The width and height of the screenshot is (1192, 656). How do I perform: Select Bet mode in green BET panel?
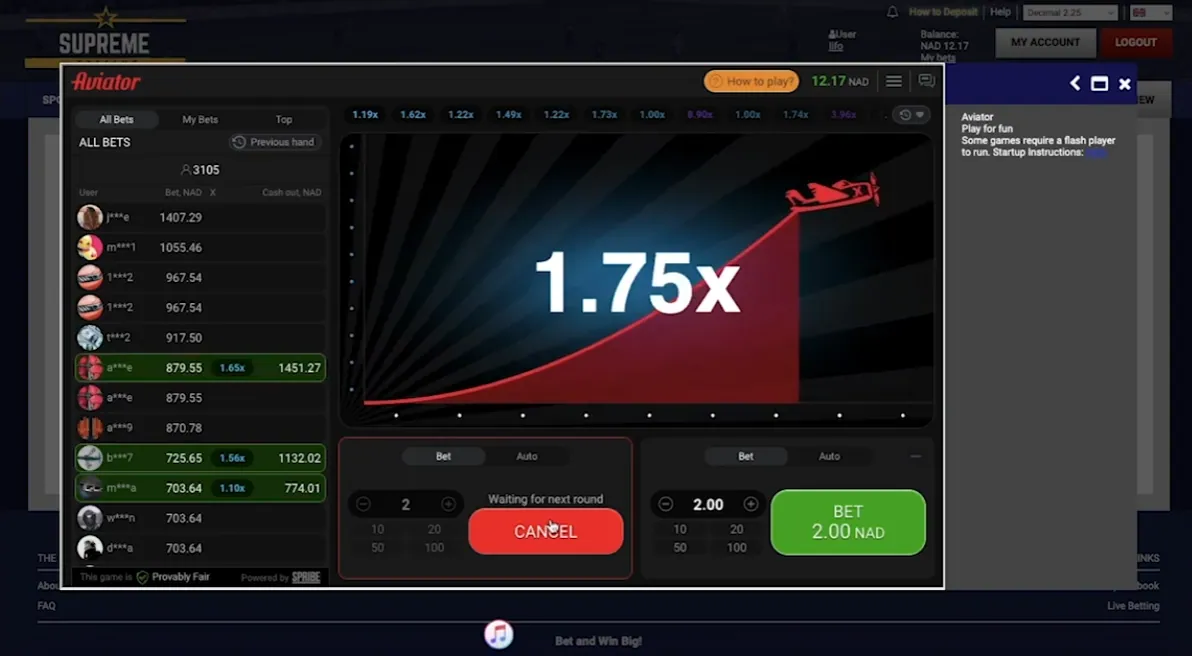746,456
